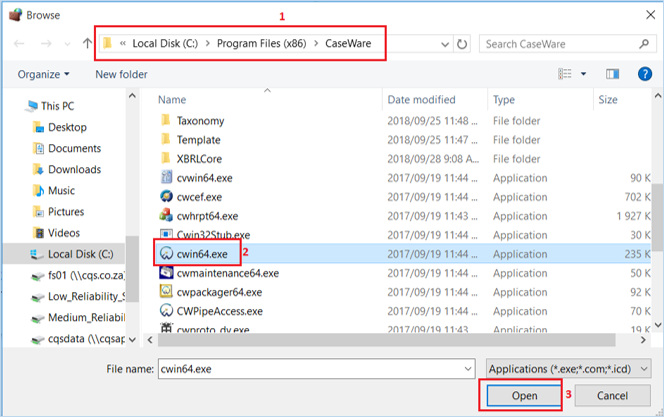This screenshot has width=664, height=417.
Task: Click the Search CaseWare input field
Action: click(x=565, y=44)
